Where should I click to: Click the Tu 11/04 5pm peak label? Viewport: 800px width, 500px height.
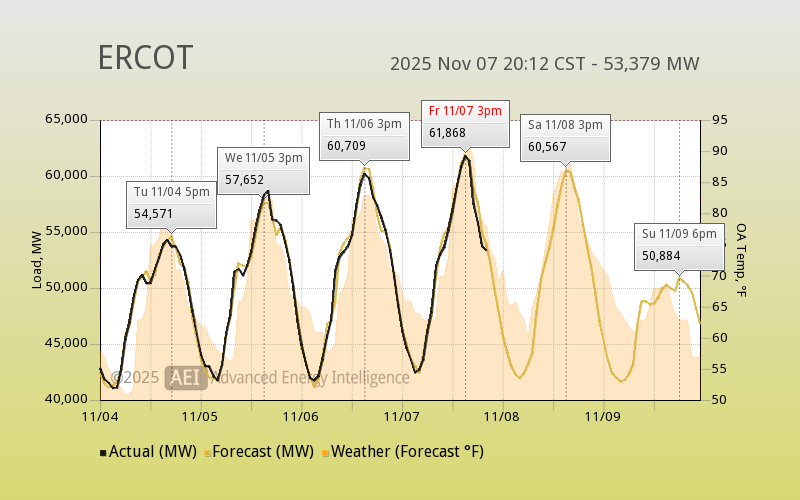(x=172, y=191)
